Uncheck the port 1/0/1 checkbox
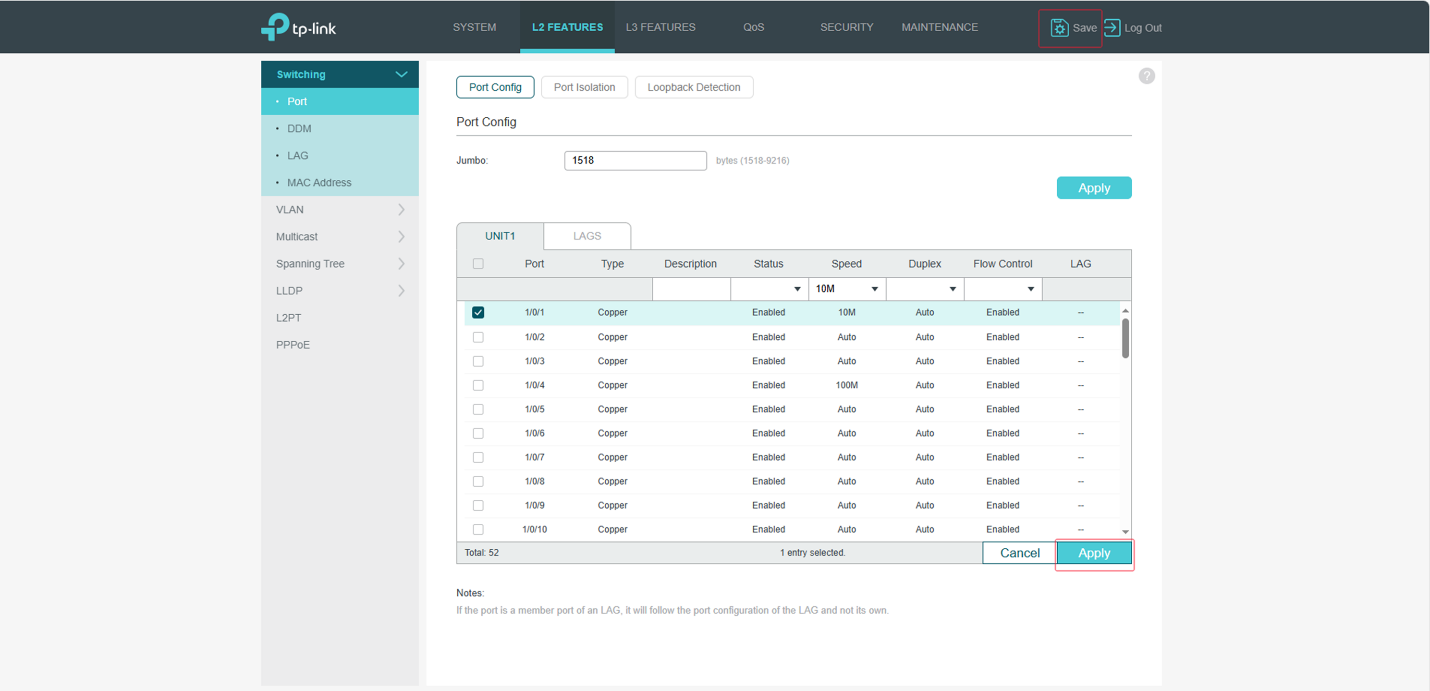Viewport: 1430px width, 691px height. point(478,313)
